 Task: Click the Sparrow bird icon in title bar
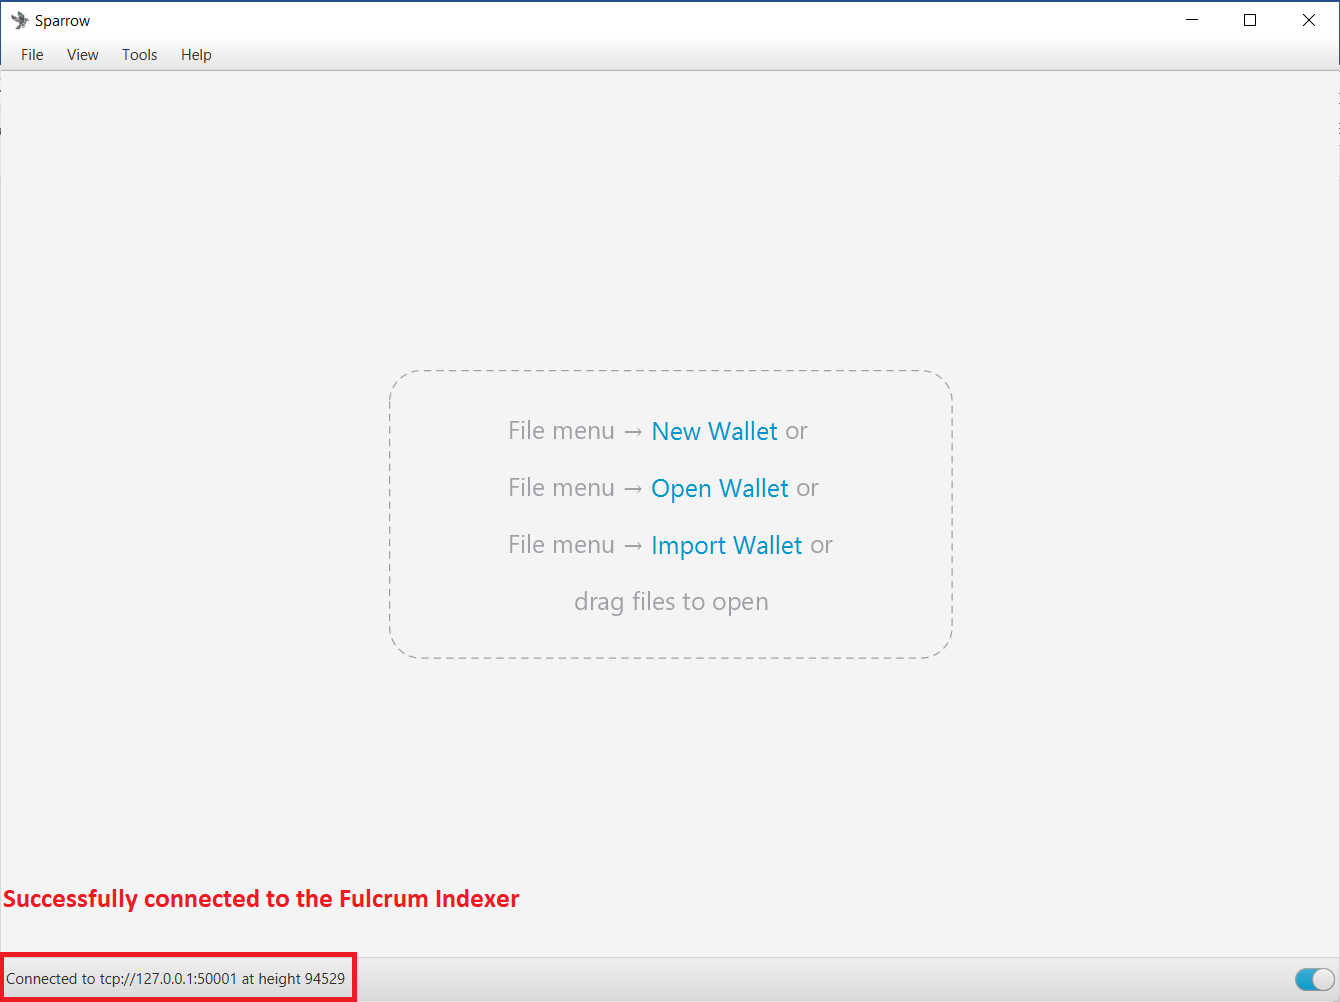point(19,20)
